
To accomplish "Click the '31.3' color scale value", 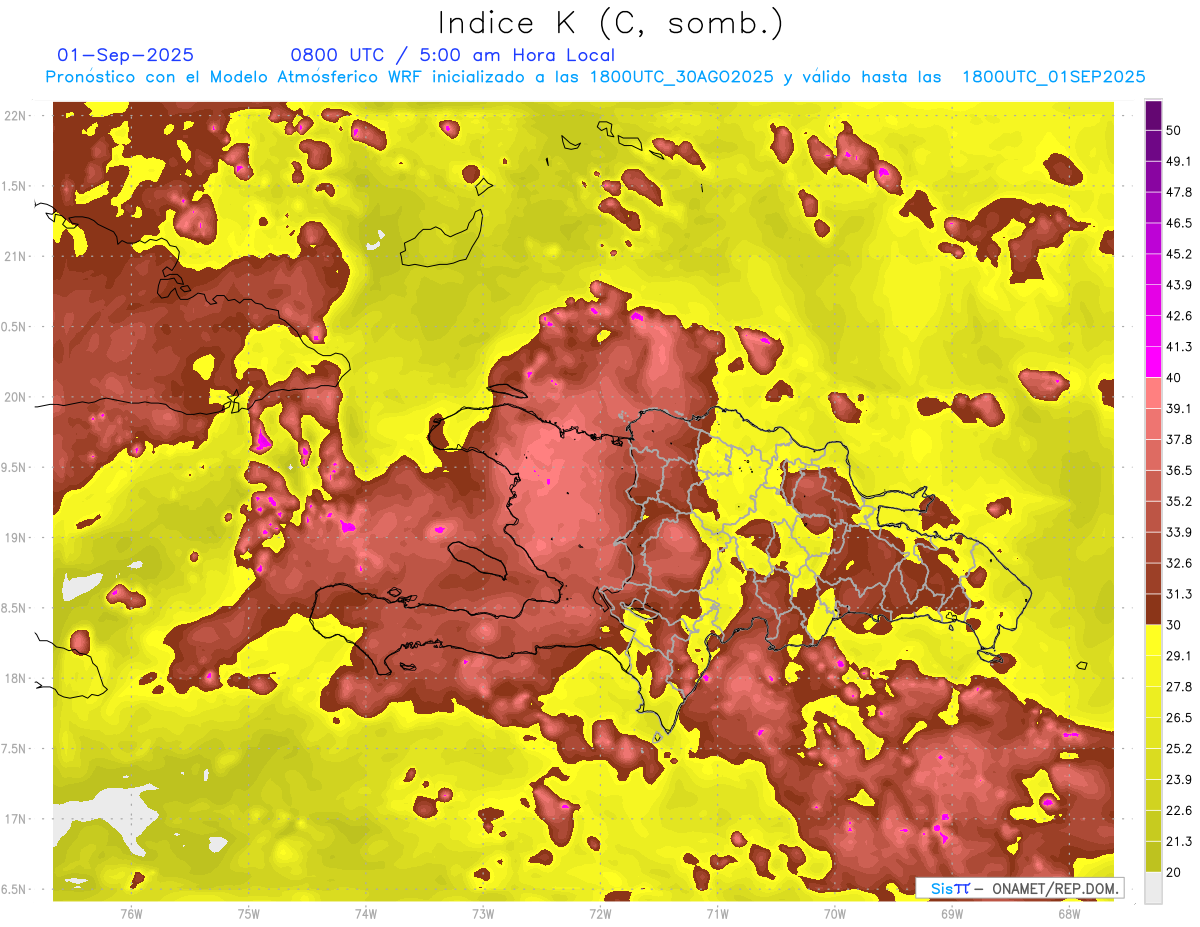I will pos(1178,594).
